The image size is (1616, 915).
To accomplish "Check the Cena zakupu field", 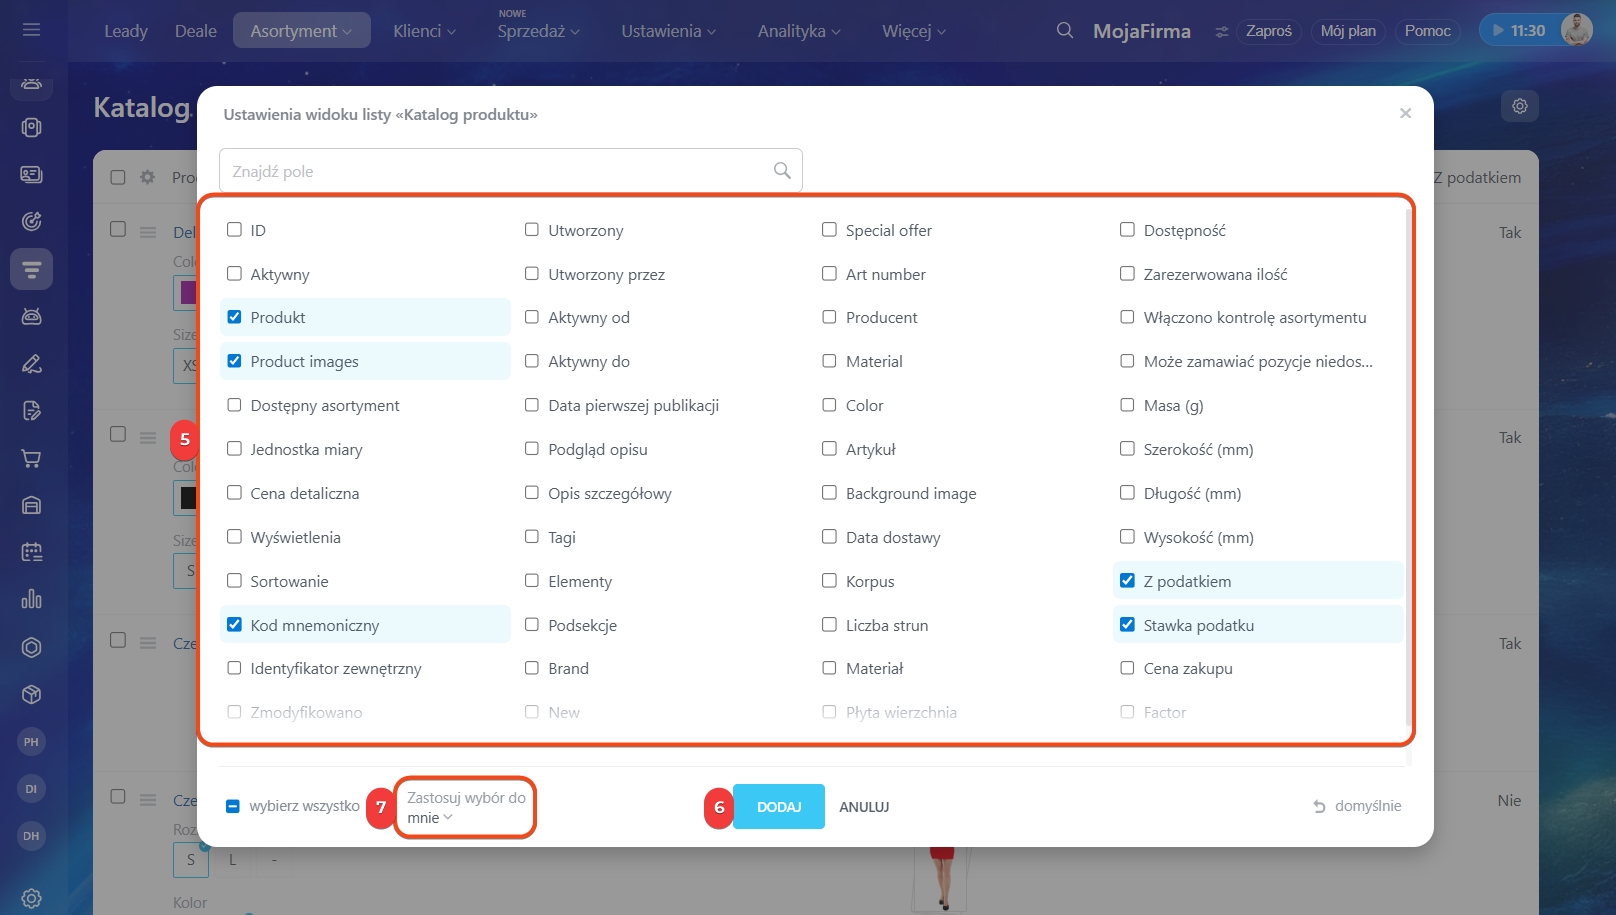I will 1127,668.
